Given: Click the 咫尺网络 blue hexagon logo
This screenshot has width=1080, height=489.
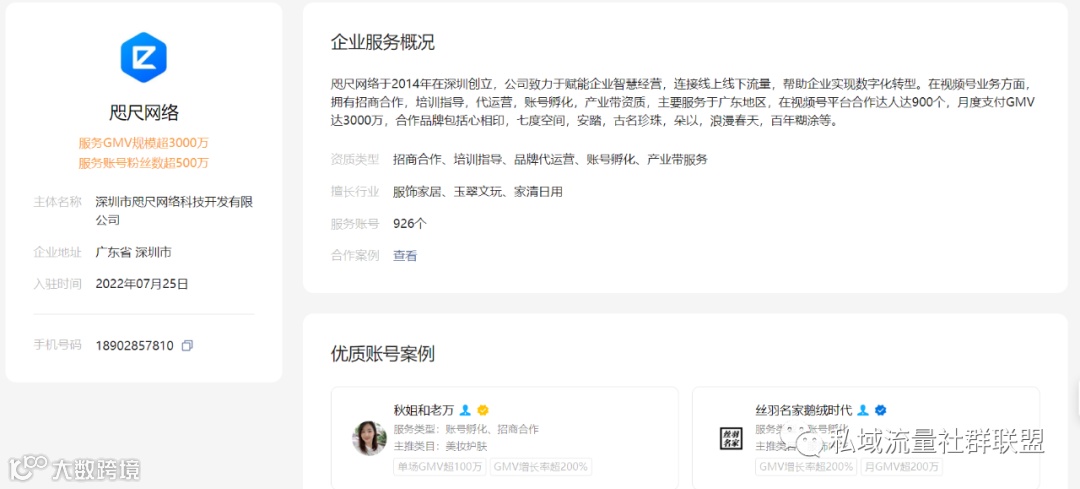Looking at the screenshot, I should point(143,57).
